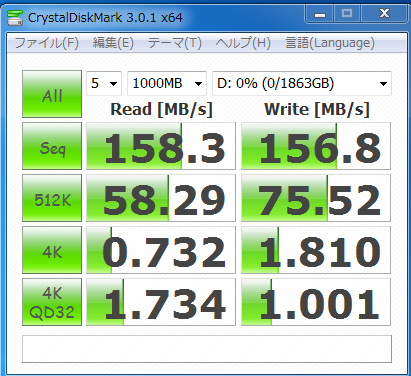
Task: Click the Read [MB/s] column header
Action: 161,109
